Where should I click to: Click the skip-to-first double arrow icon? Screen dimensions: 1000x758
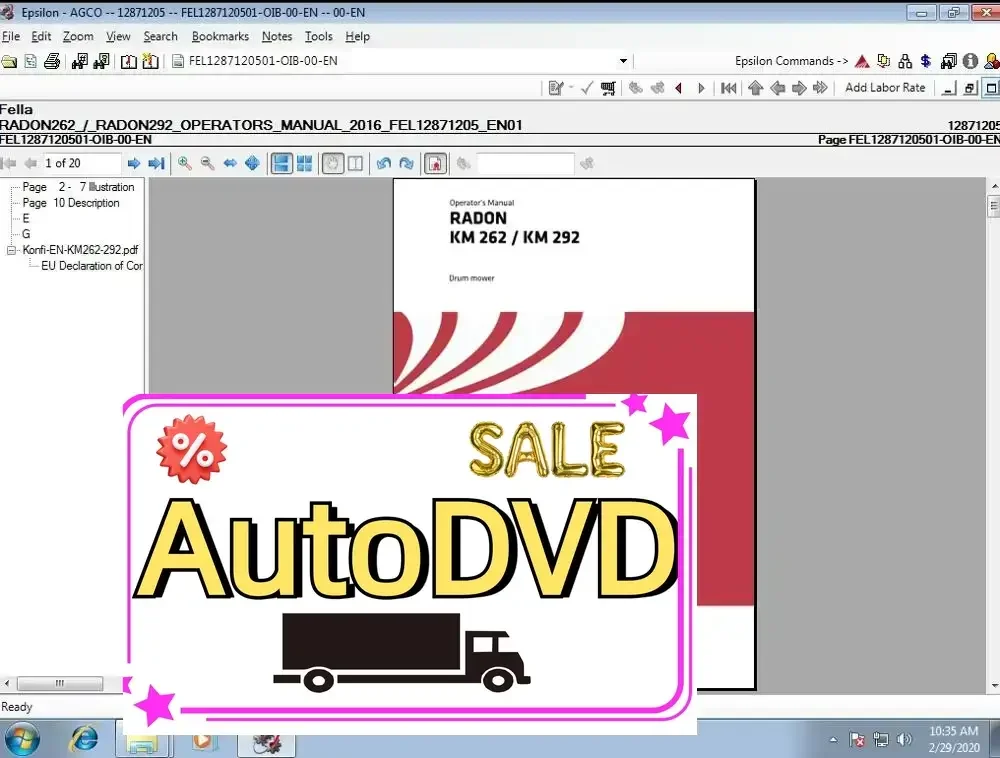point(728,88)
